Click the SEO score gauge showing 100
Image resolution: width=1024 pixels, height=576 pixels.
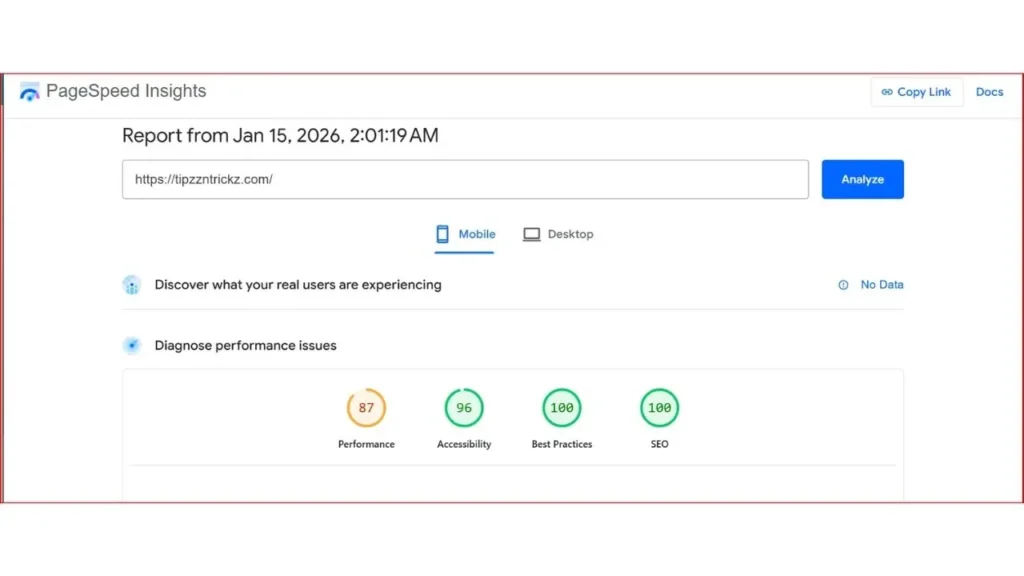pos(658,407)
